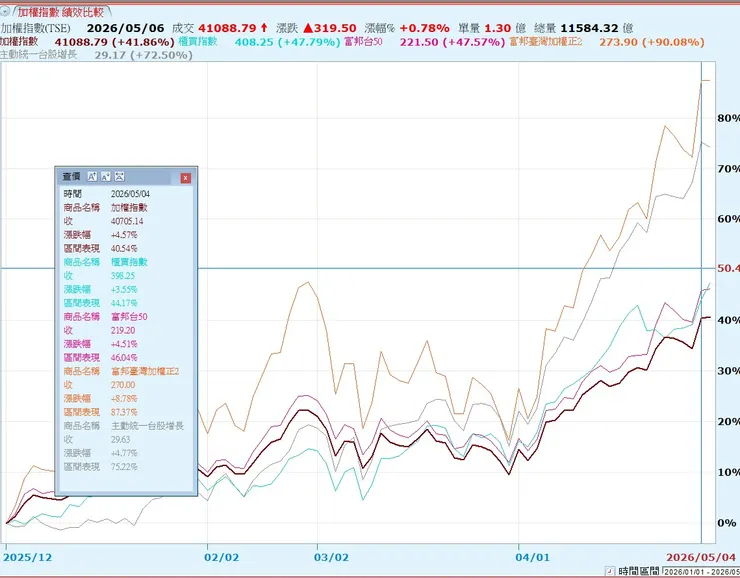Click the 219.20 close value in 查價 panel
The height and width of the screenshot is (578, 740).
click(x=123, y=330)
